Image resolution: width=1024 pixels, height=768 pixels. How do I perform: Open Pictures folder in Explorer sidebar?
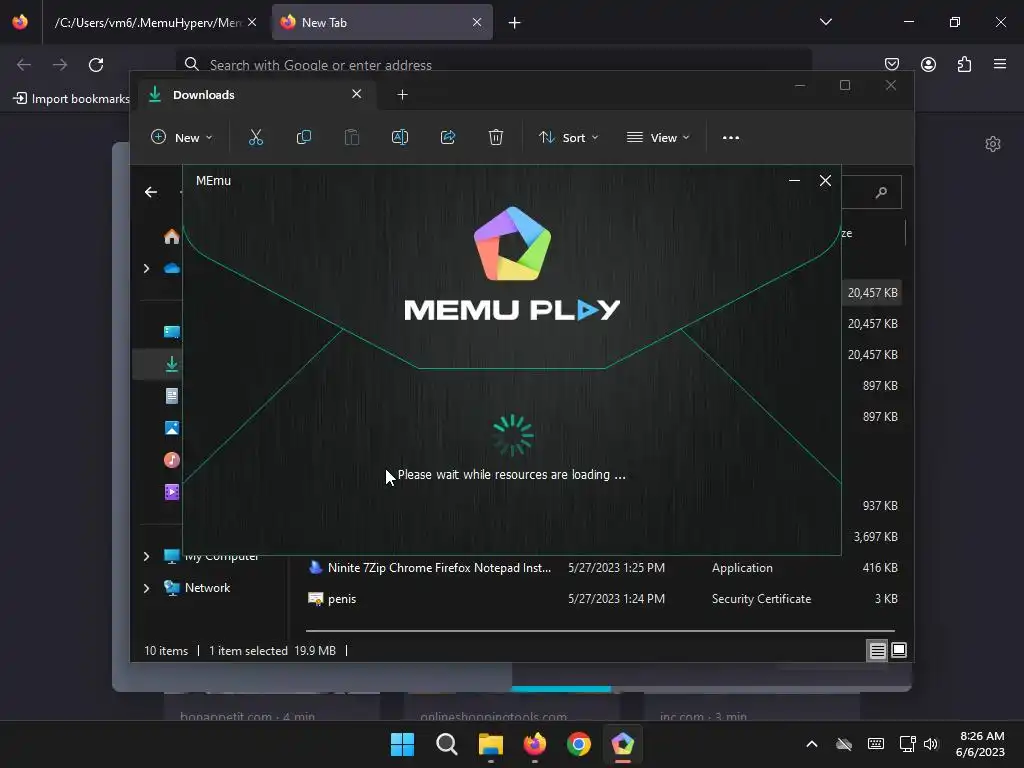[x=172, y=428]
